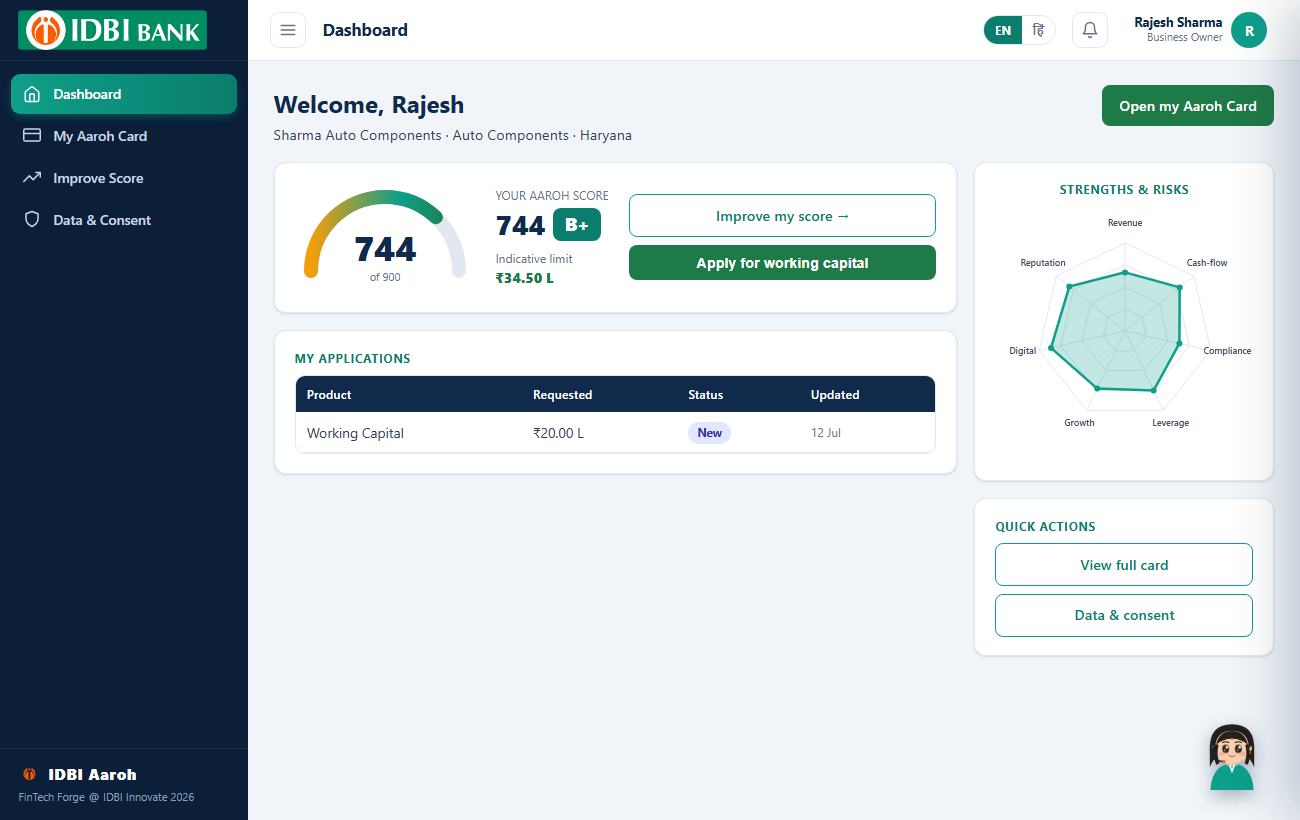The width and height of the screenshot is (1300, 820).
Task: Click the YOUR AAROH SCORE label
Action: coord(552,196)
